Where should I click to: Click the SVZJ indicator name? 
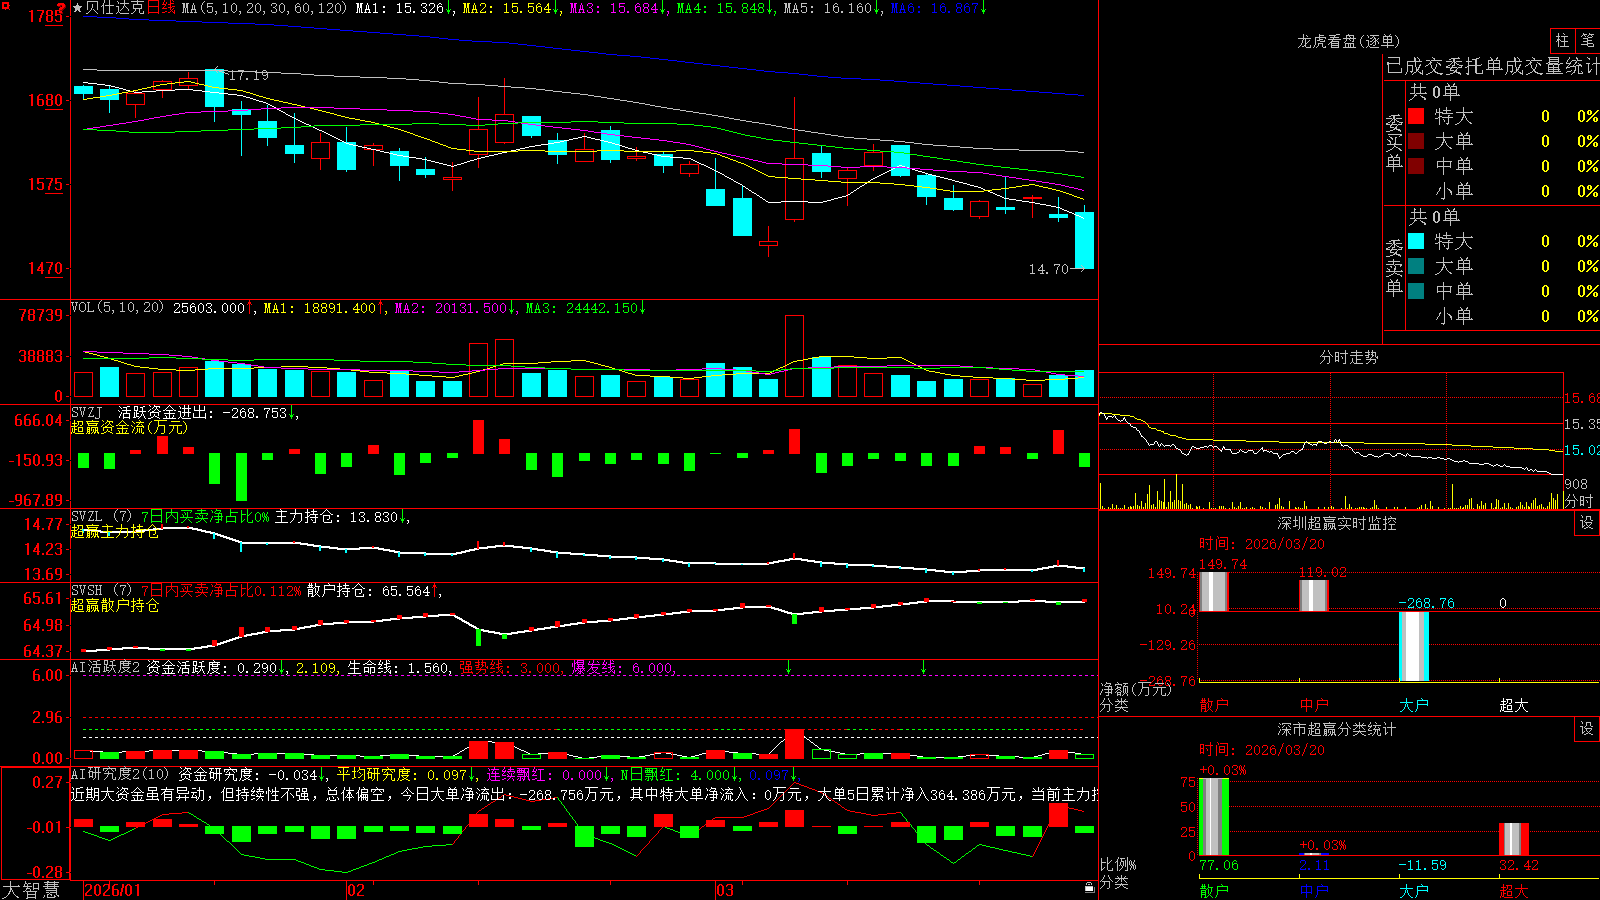click(x=86, y=412)
